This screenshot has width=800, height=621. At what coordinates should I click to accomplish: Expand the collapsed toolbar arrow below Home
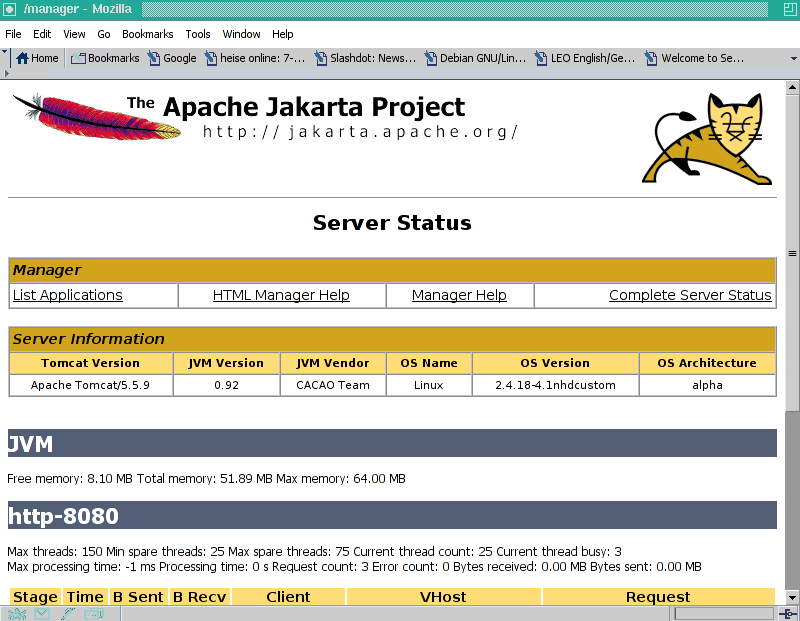6,73
